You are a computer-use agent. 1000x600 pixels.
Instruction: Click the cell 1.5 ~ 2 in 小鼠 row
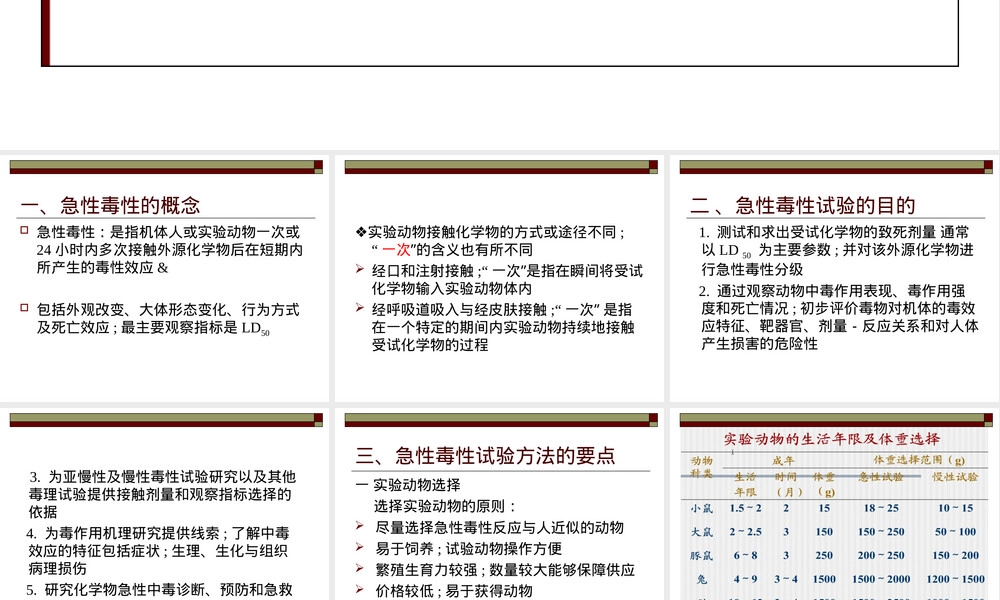pos(746,508)
